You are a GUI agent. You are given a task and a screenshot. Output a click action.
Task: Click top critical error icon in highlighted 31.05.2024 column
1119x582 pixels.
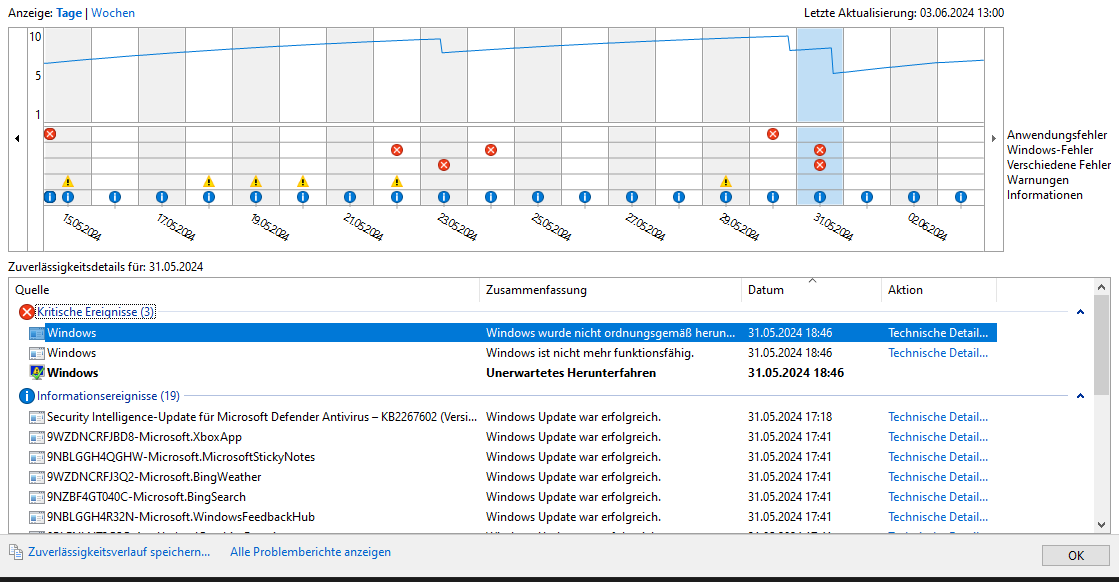coord(819,150)
